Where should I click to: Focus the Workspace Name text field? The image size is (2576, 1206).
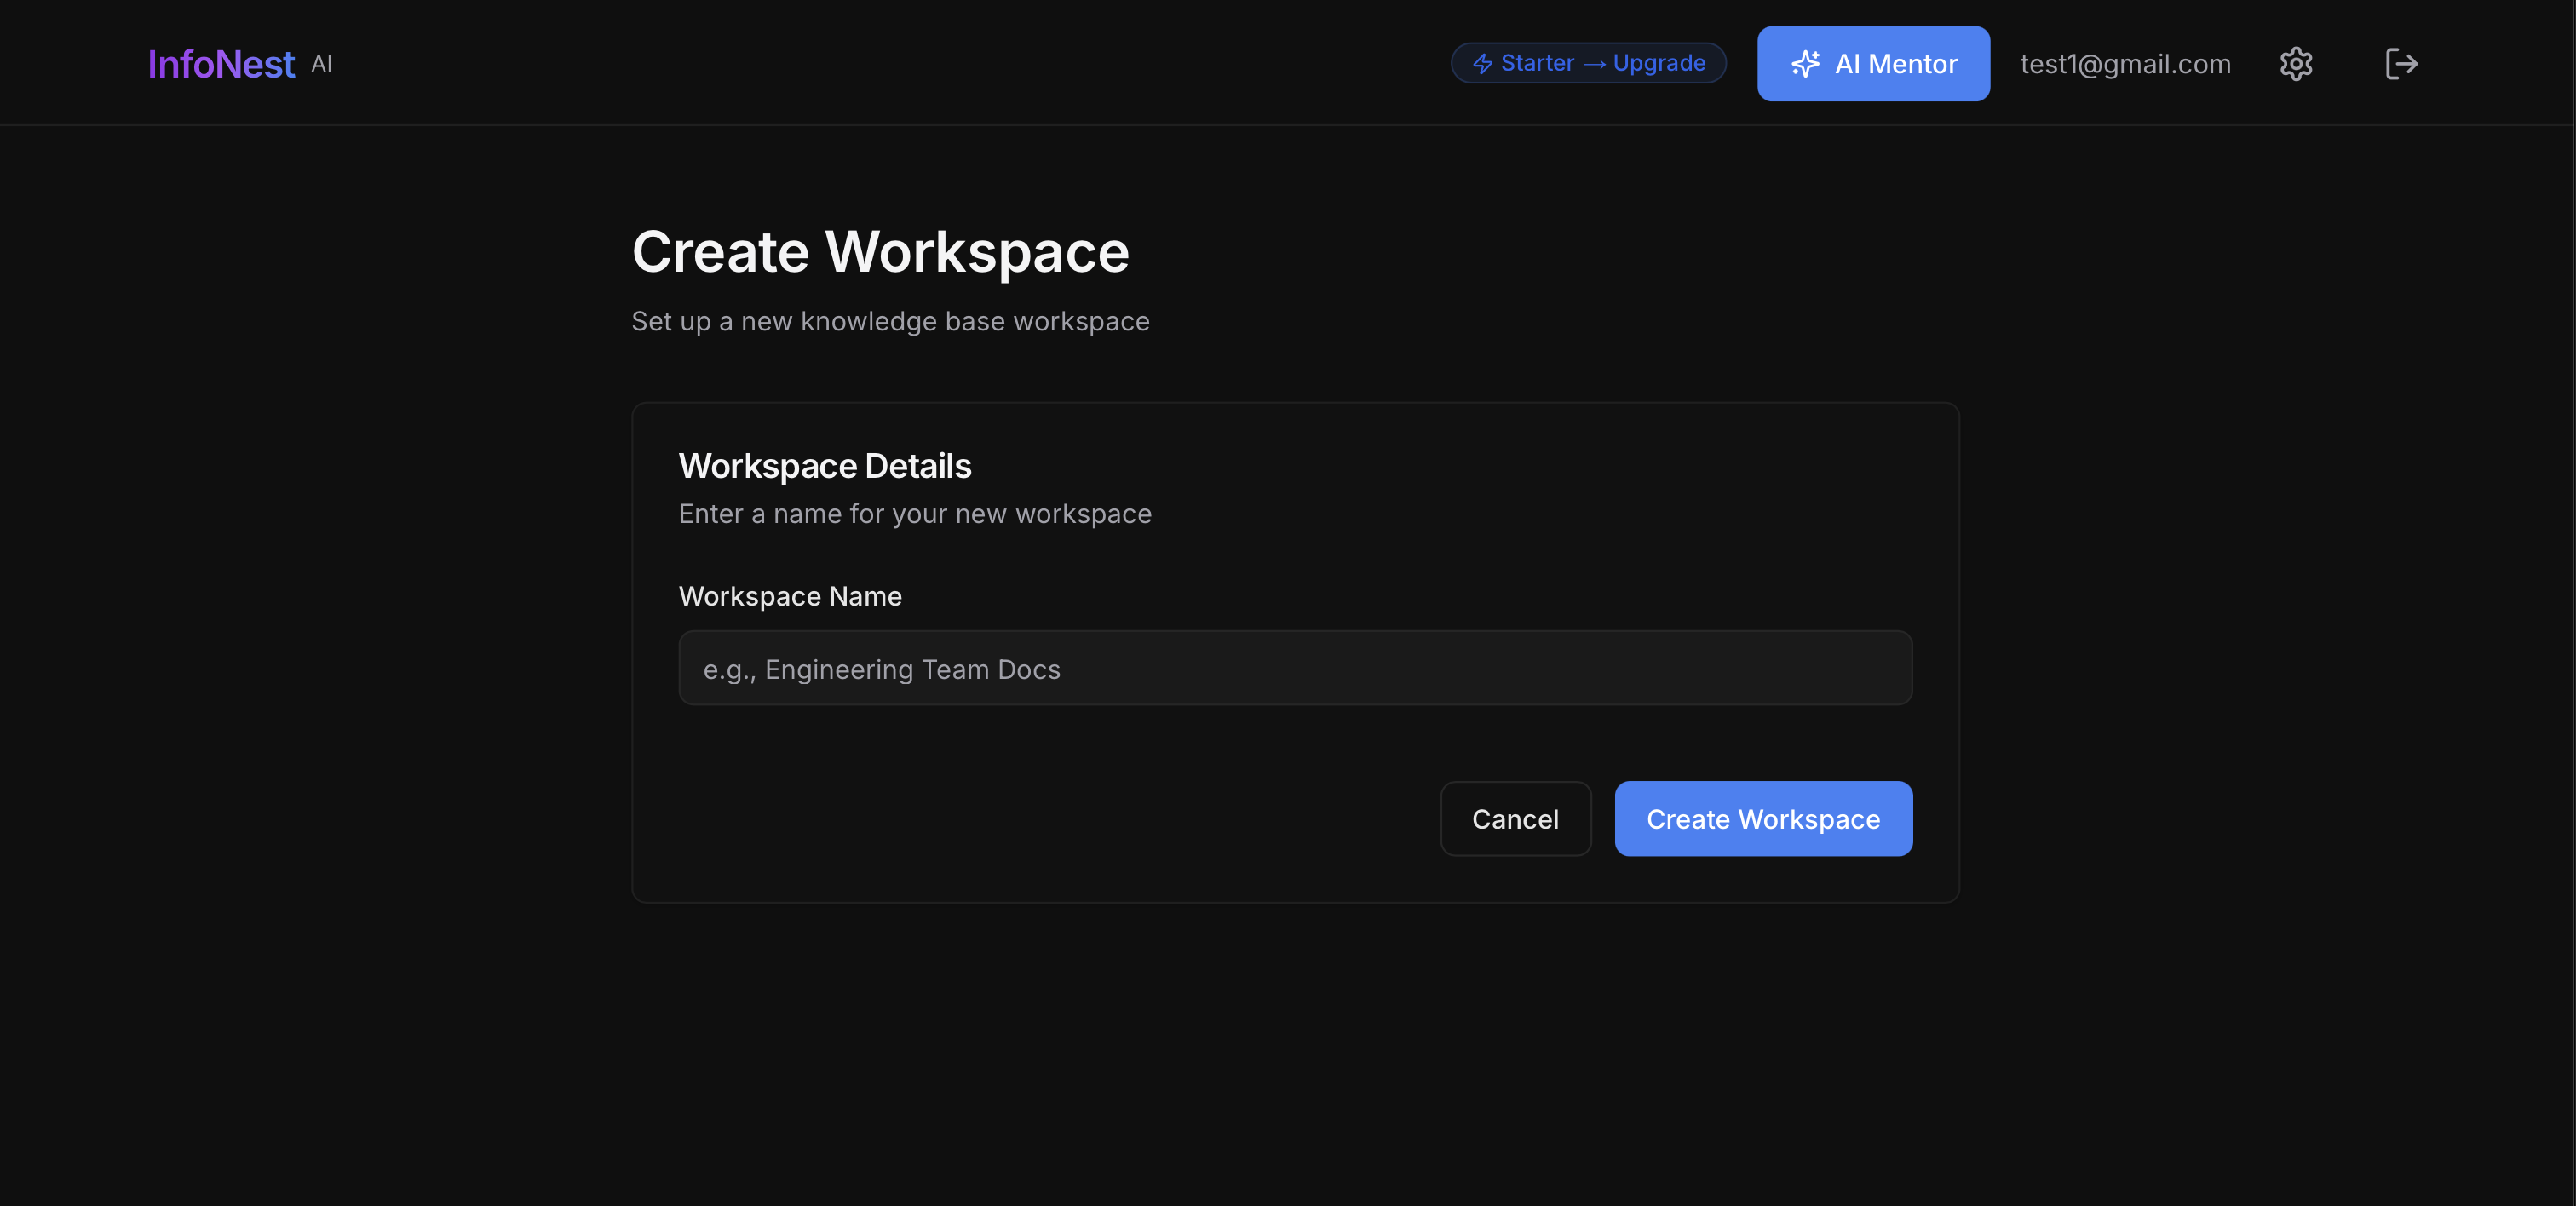pos(1295,668)
